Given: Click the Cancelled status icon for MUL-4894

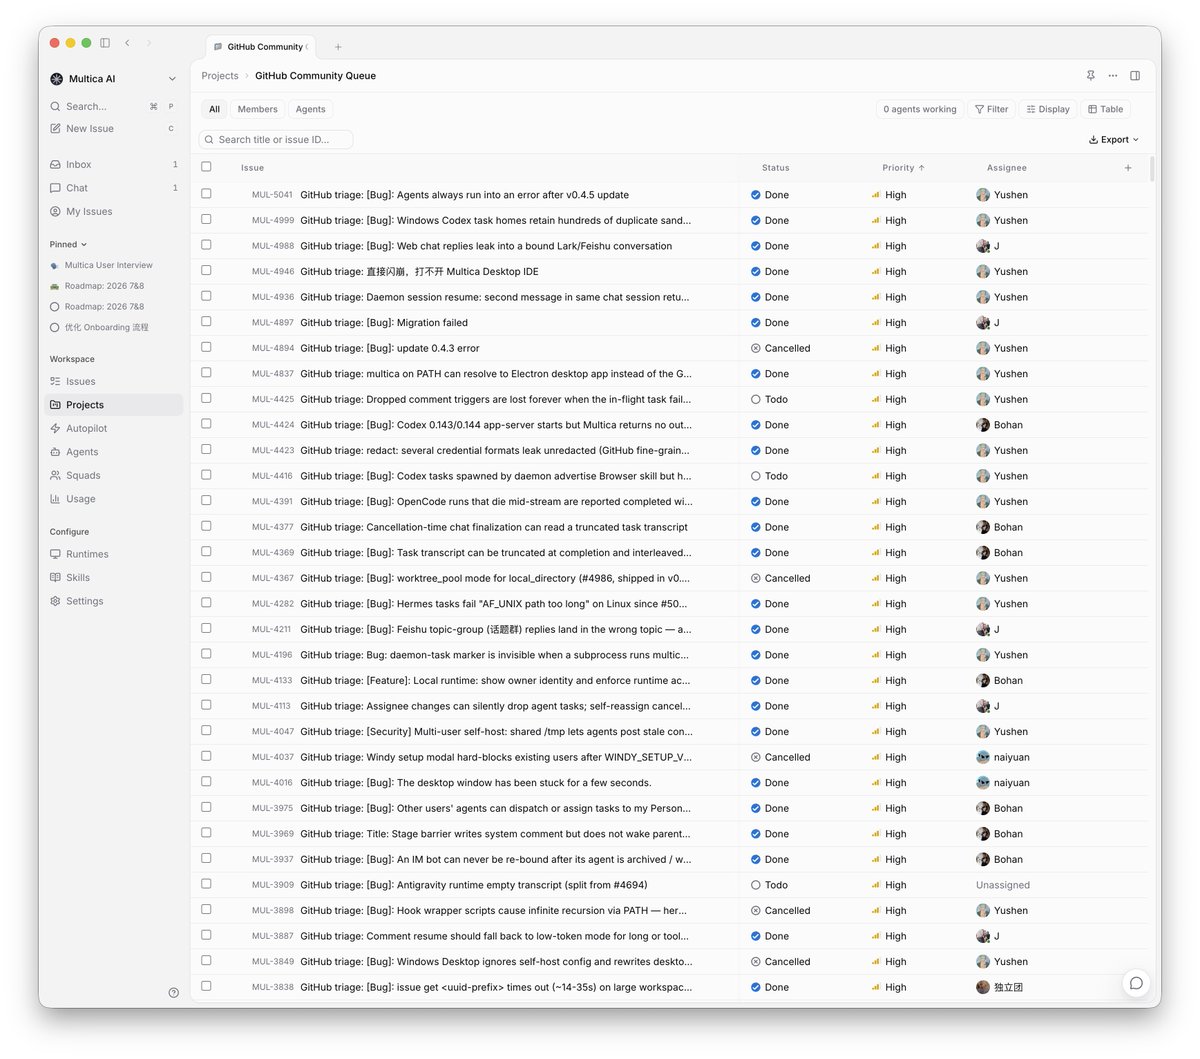Looking at the screenshot, I should click(756, 348).
